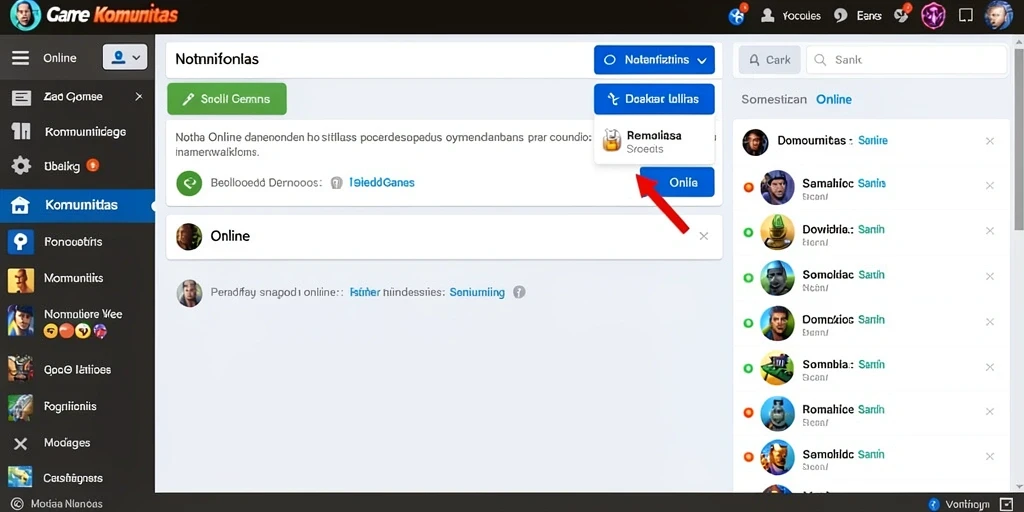The height and width of the screenshot is (512, 1024).
Task: Open Nomotiere Wee sidebar entry
Action: point(83,314)
